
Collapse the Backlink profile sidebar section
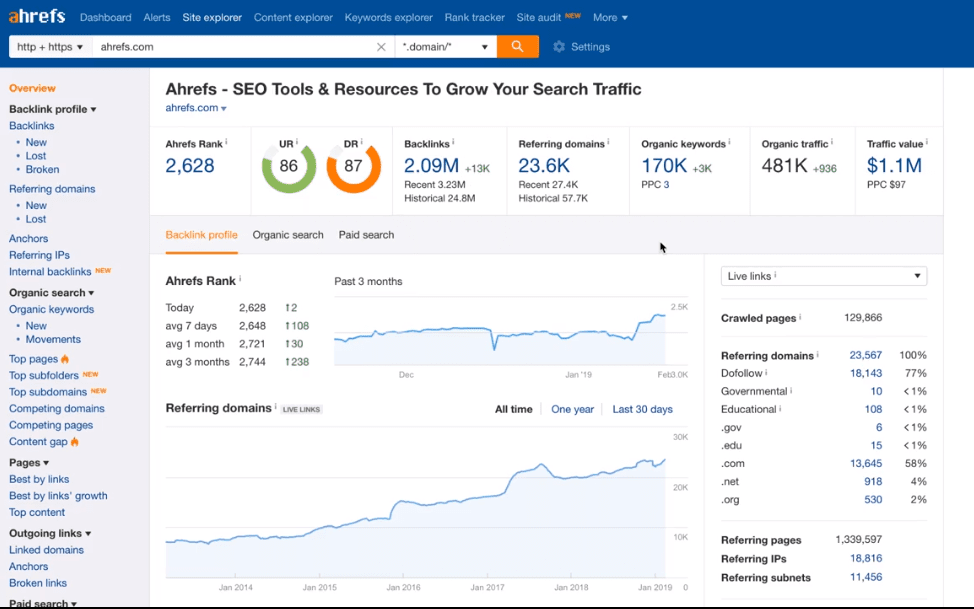coord(53,109)
